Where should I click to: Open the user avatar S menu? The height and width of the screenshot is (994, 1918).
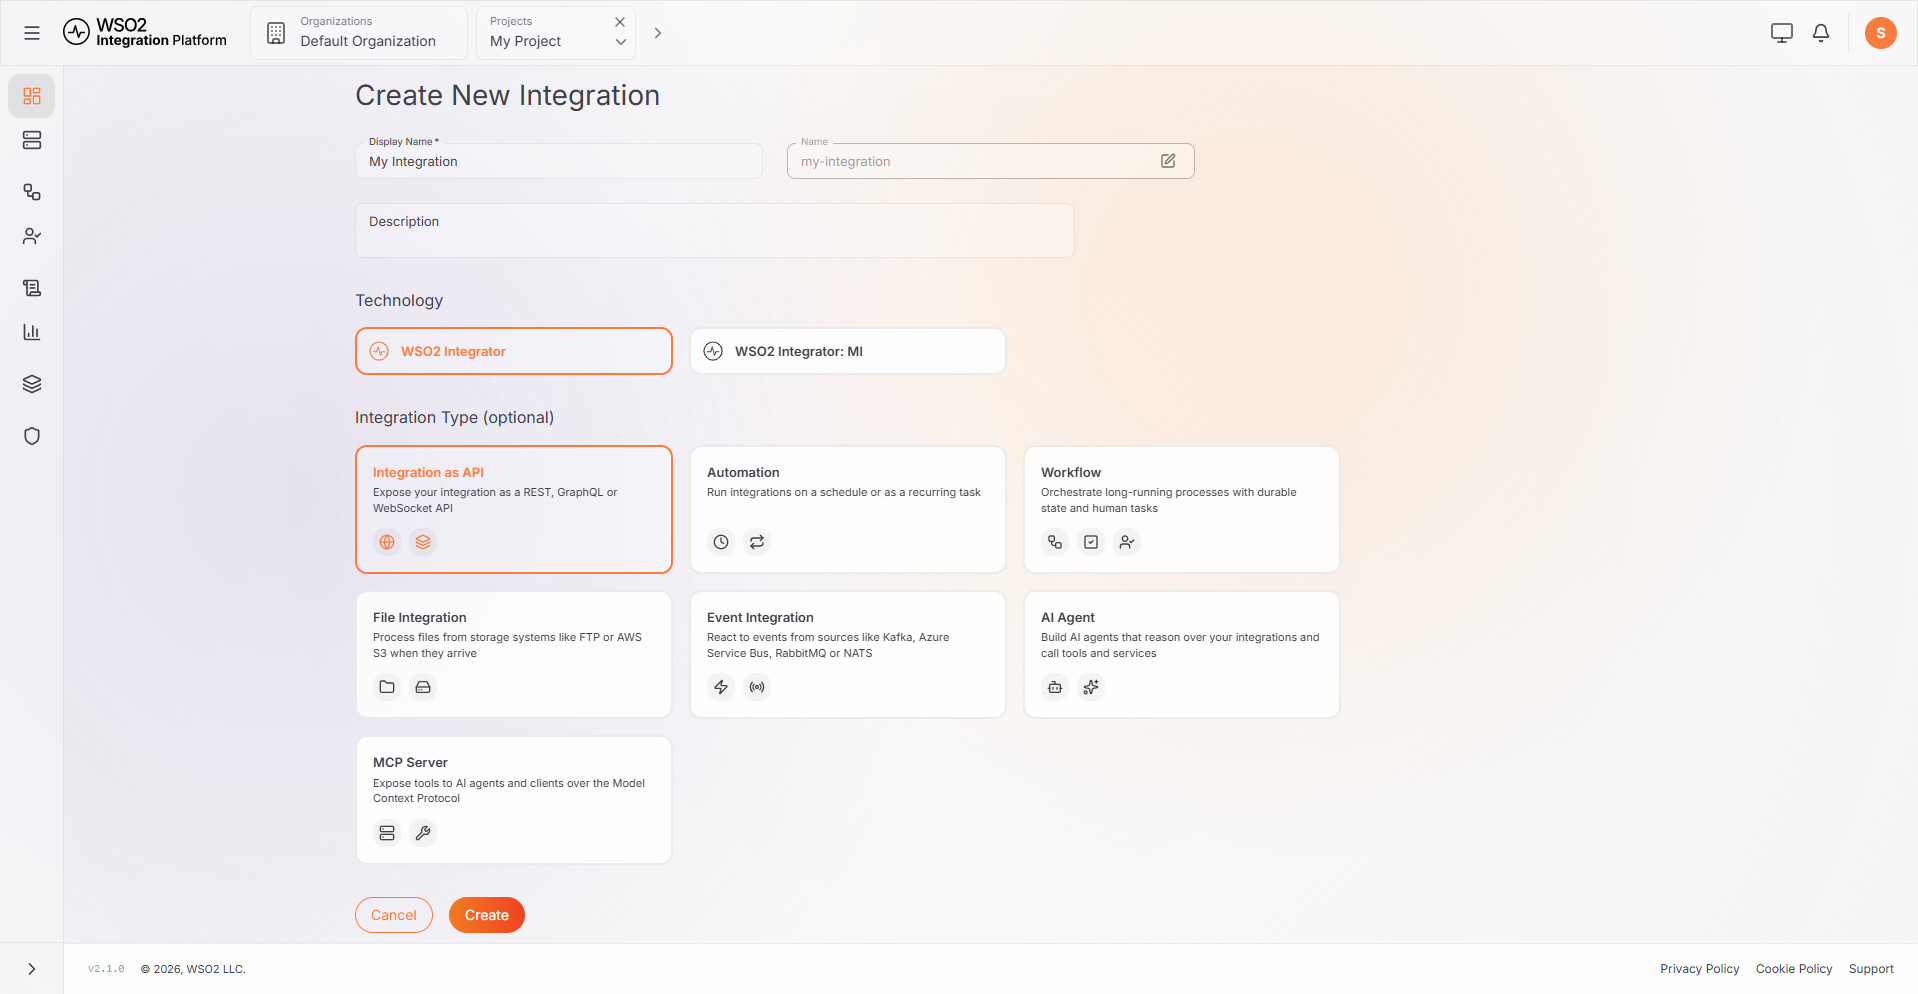(x=1881, y=33)
